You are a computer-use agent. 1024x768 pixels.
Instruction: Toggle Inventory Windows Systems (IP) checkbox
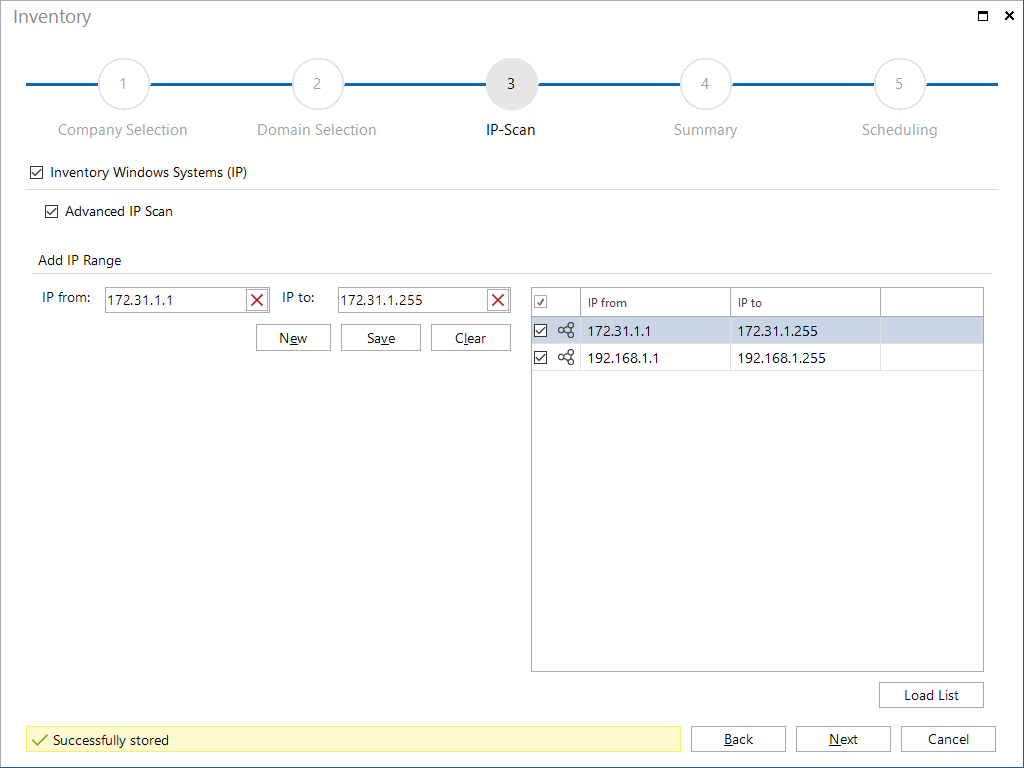[x=37, y=172]
